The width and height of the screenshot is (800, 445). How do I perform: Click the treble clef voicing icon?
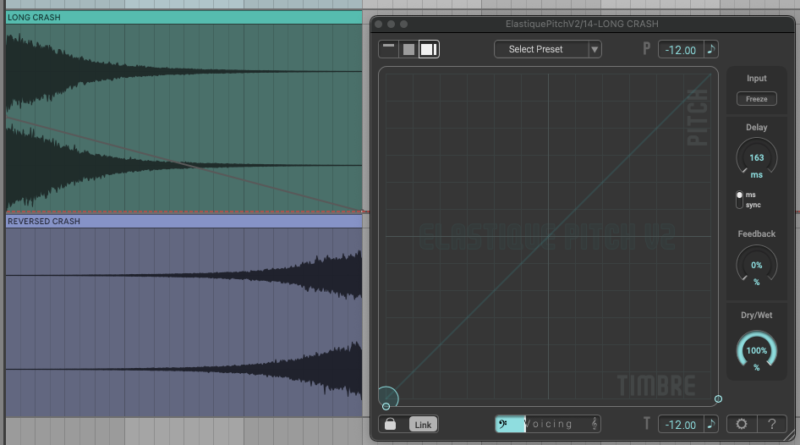point(594,424)
